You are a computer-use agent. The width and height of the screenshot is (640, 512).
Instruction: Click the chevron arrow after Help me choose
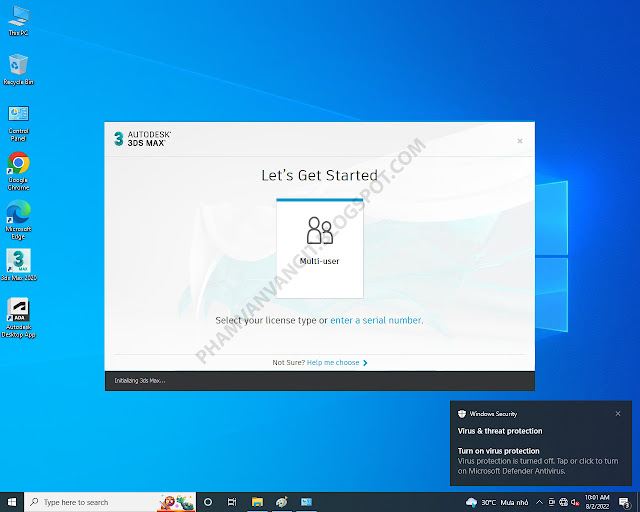click(x=365, y=363)
